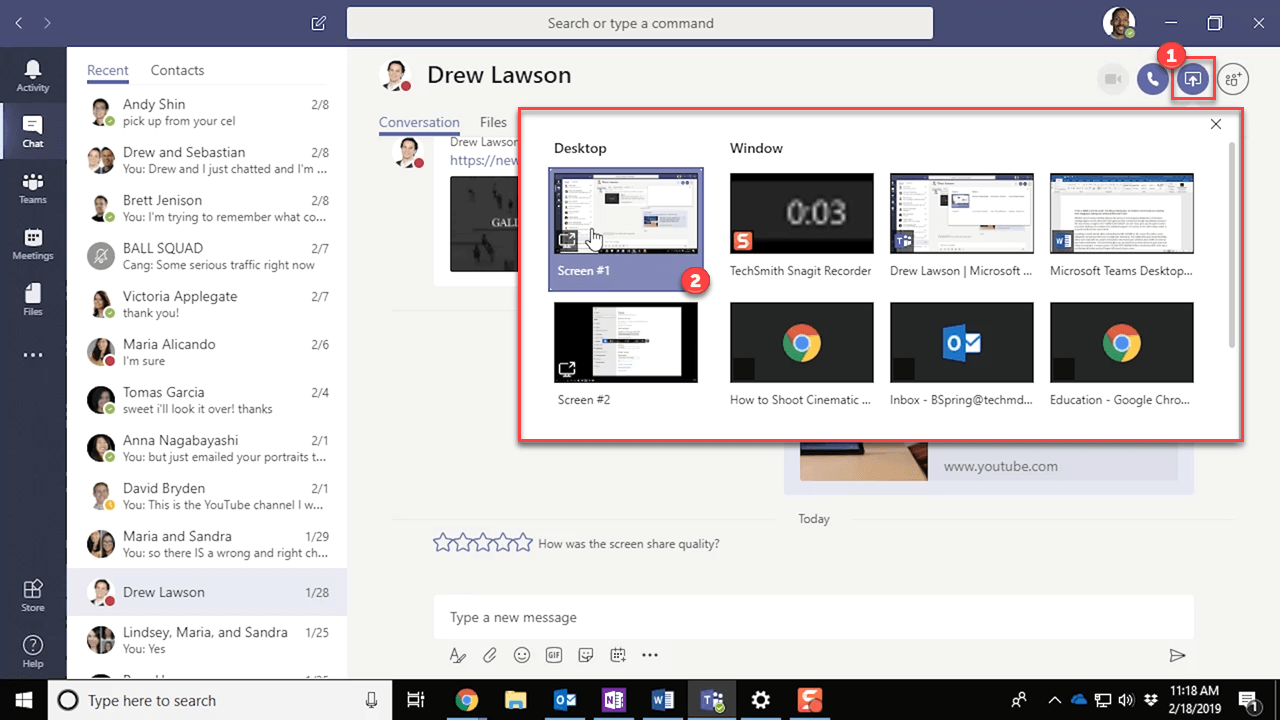Click the screen share icon in chat header
This screenshot has height=720, width=1280.
[x=1192, y=79]
